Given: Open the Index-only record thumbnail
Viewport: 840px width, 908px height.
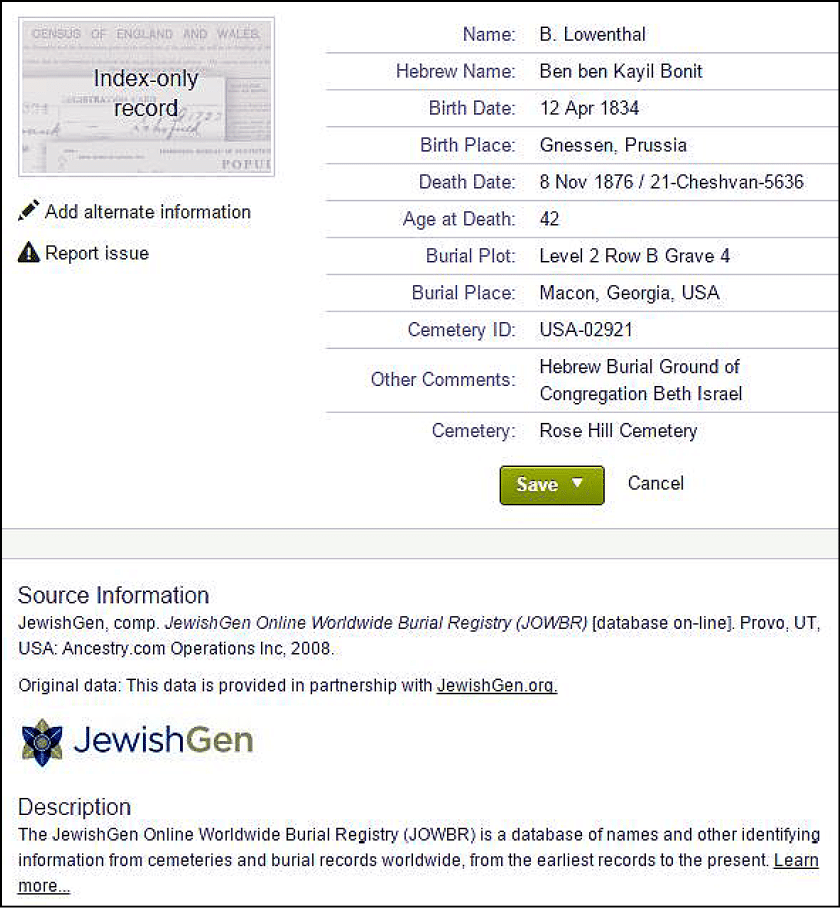Looking at the screenshot, I should (146, 96).
